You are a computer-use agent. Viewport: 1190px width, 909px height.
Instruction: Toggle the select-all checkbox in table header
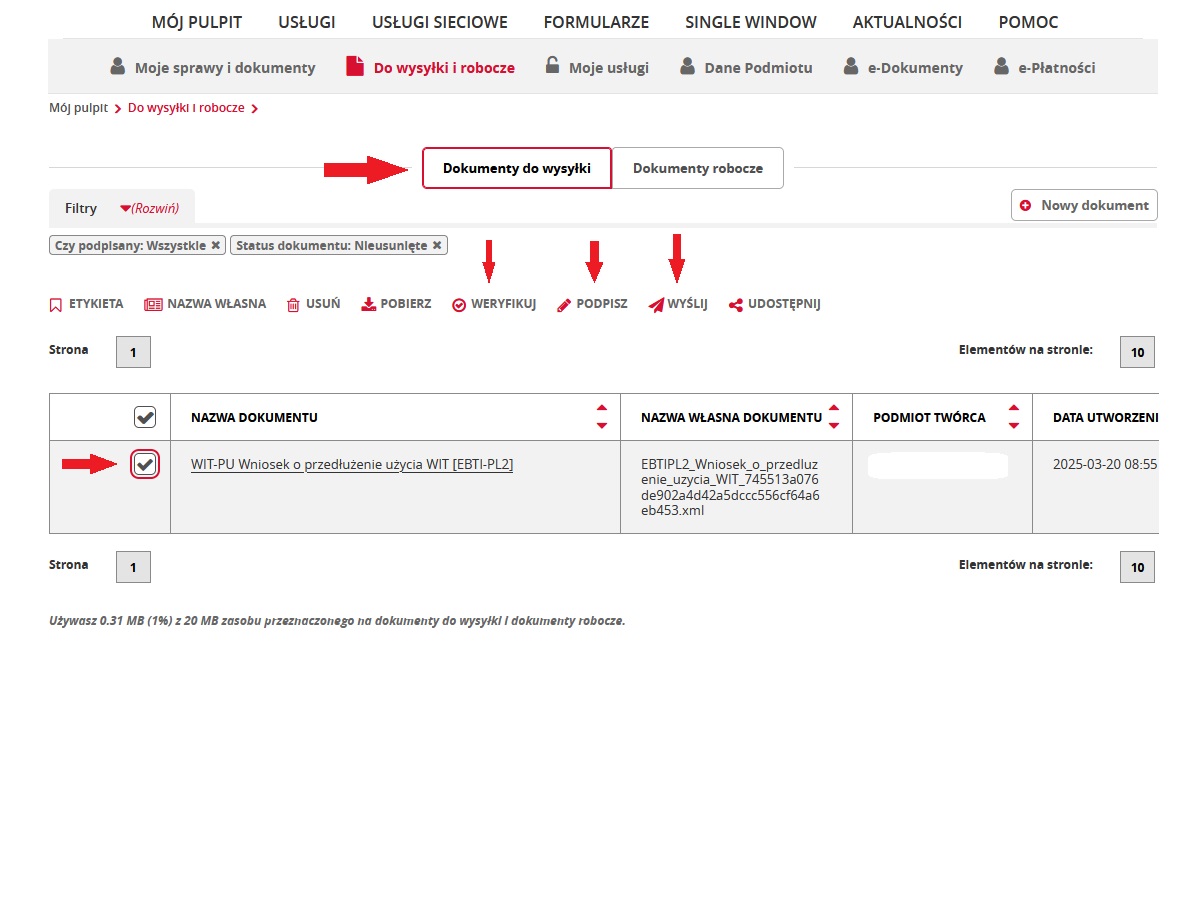point(145,417)
